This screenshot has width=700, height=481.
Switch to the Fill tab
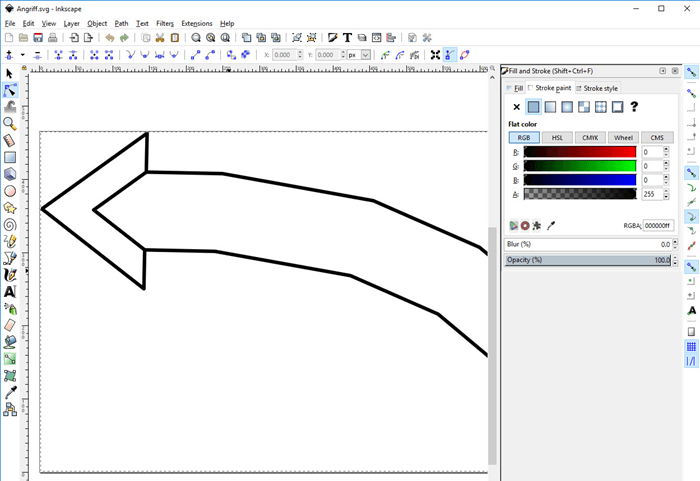pos(515,88)
